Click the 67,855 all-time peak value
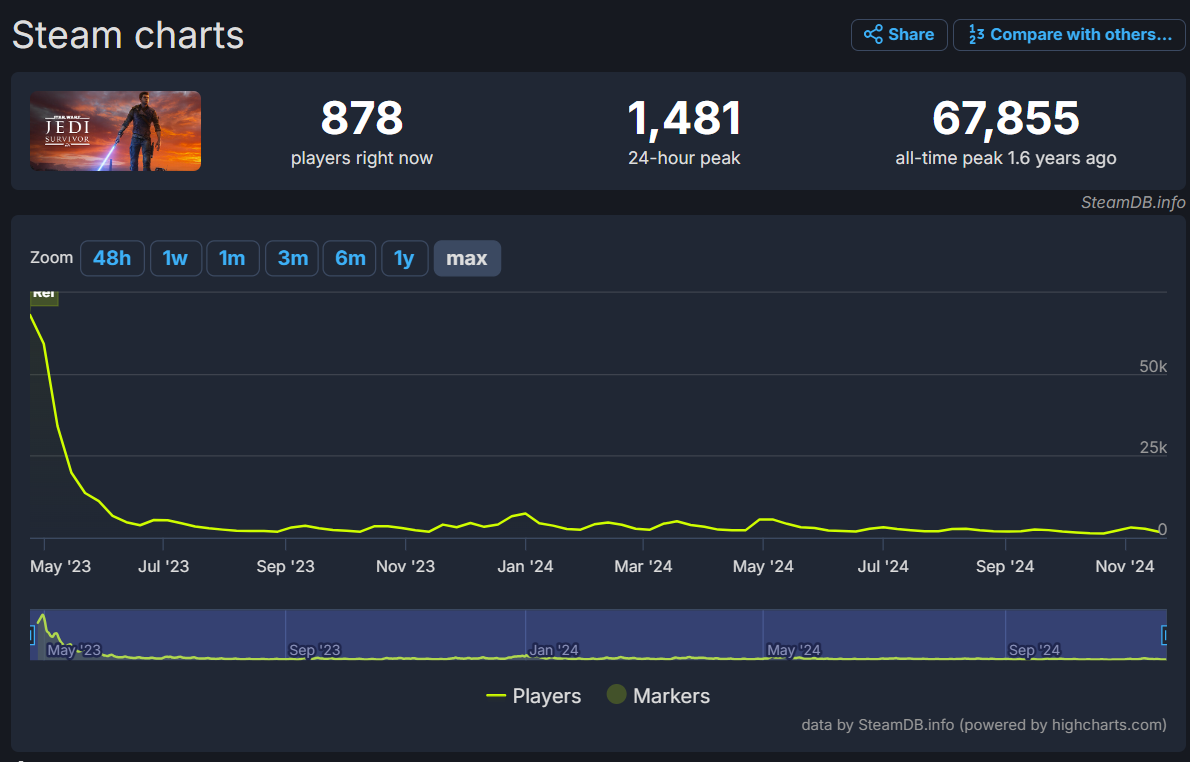Screen dimensions: 1190x762 (x=1006, y=118)
